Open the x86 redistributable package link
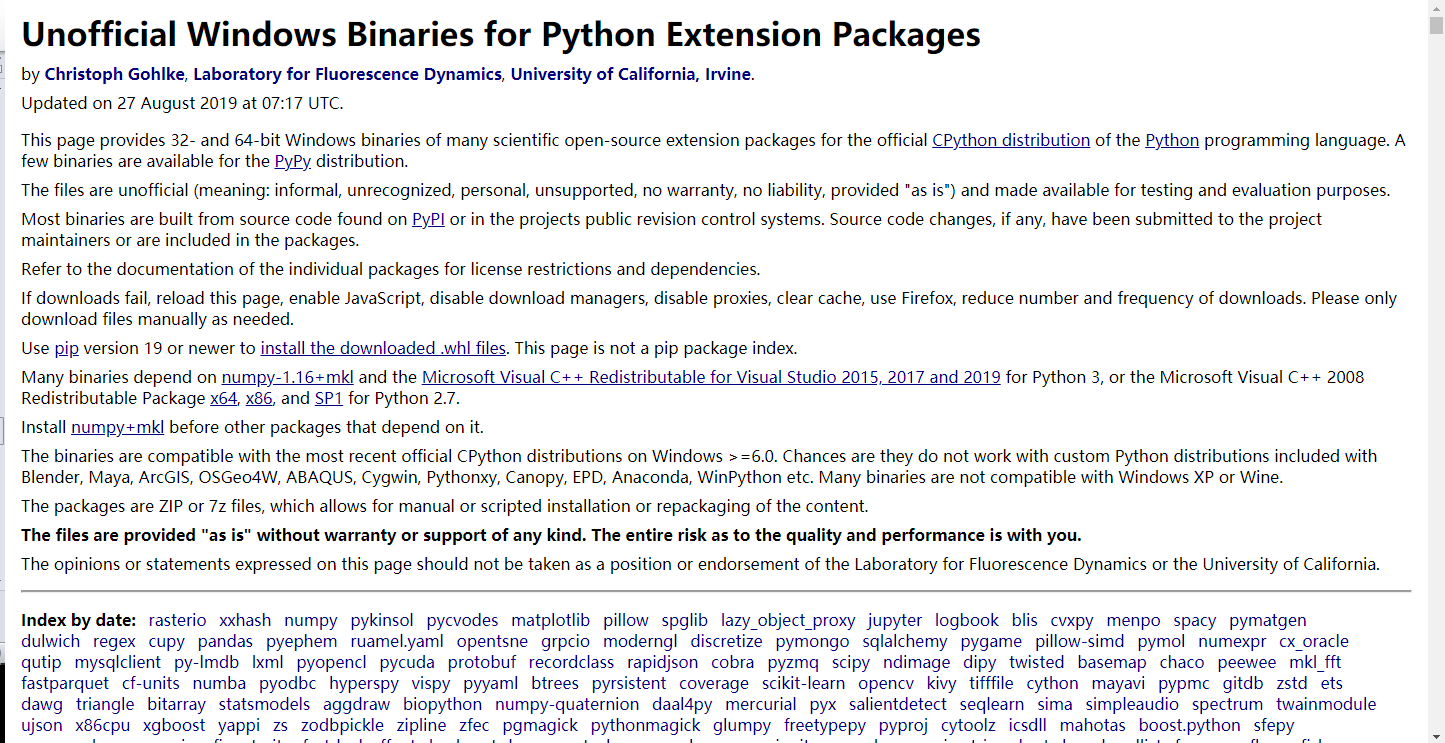 pos(259,398)
